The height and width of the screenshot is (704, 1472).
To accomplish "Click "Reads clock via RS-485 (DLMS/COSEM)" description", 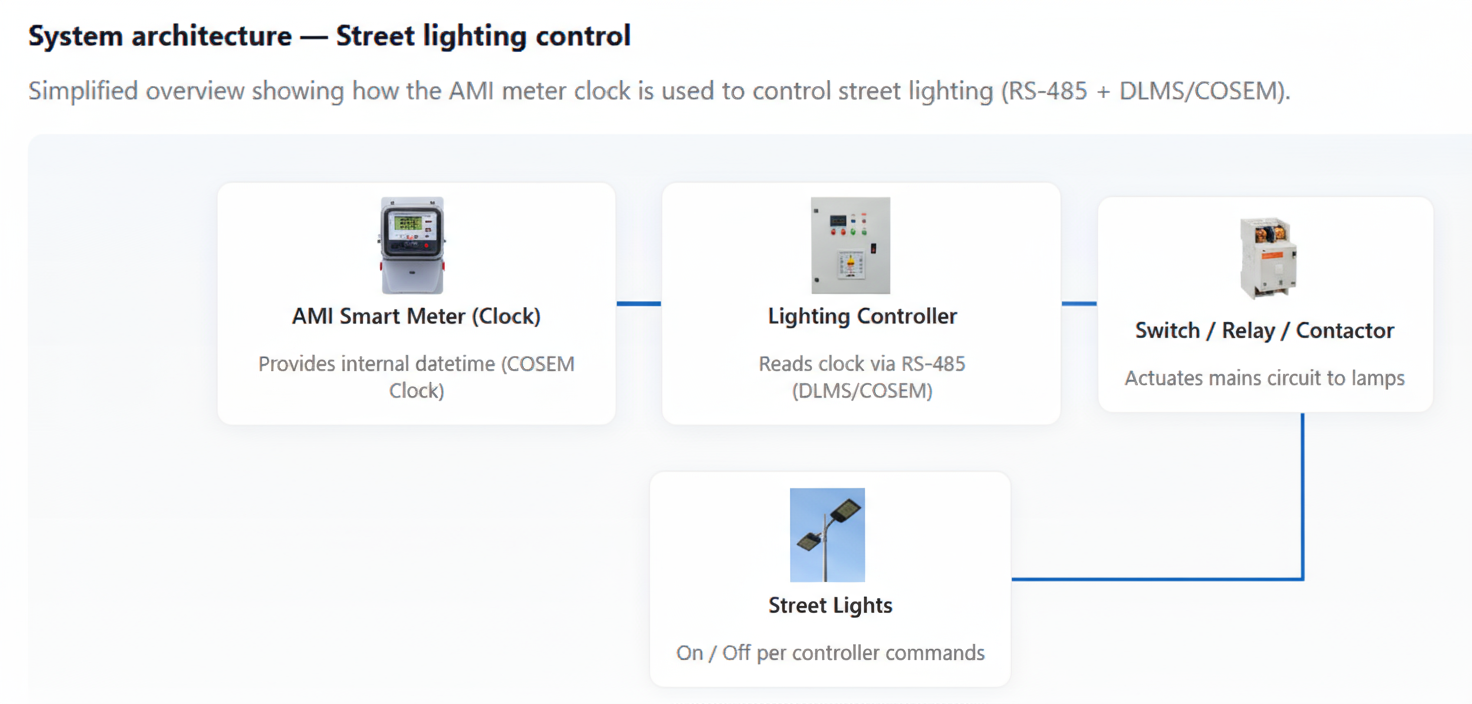I will 862,377.
